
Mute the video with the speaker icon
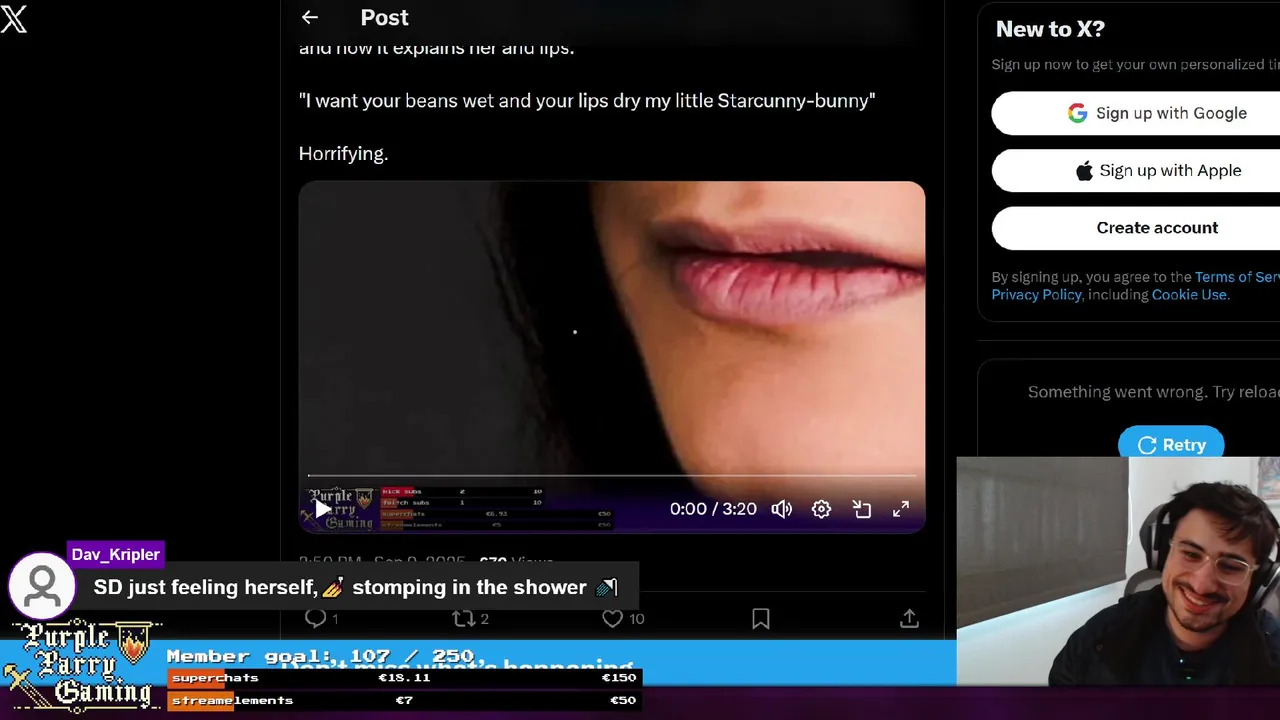click(782, 509)
